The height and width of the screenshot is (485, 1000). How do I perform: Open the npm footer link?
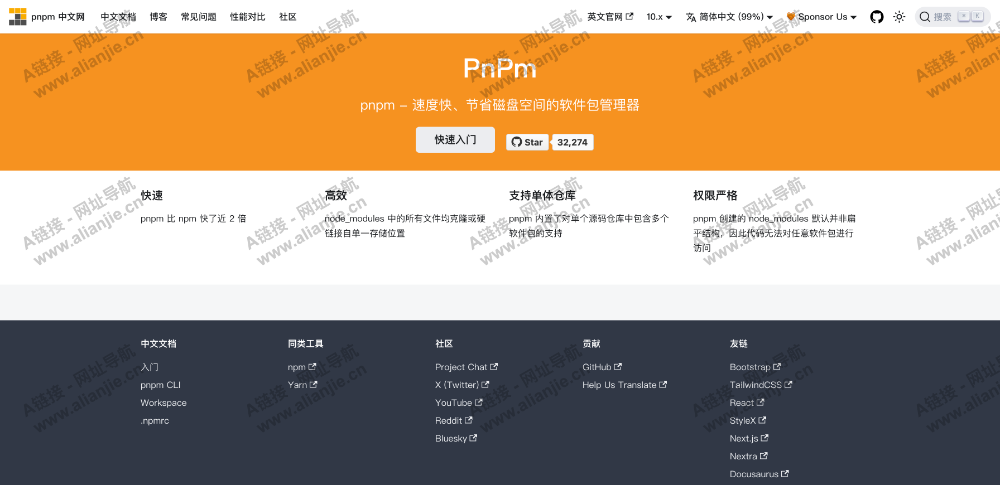302,367
